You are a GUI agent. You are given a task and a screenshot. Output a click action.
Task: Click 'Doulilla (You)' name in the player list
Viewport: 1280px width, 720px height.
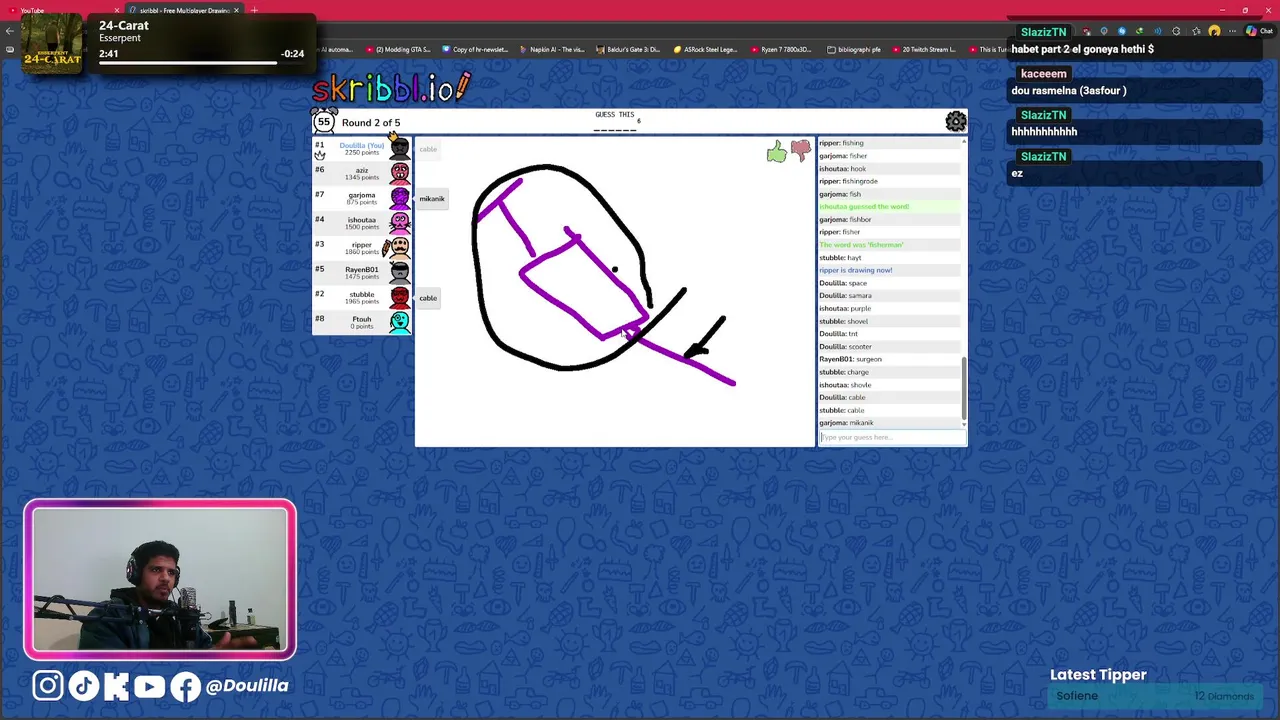(x=361, y=145)
